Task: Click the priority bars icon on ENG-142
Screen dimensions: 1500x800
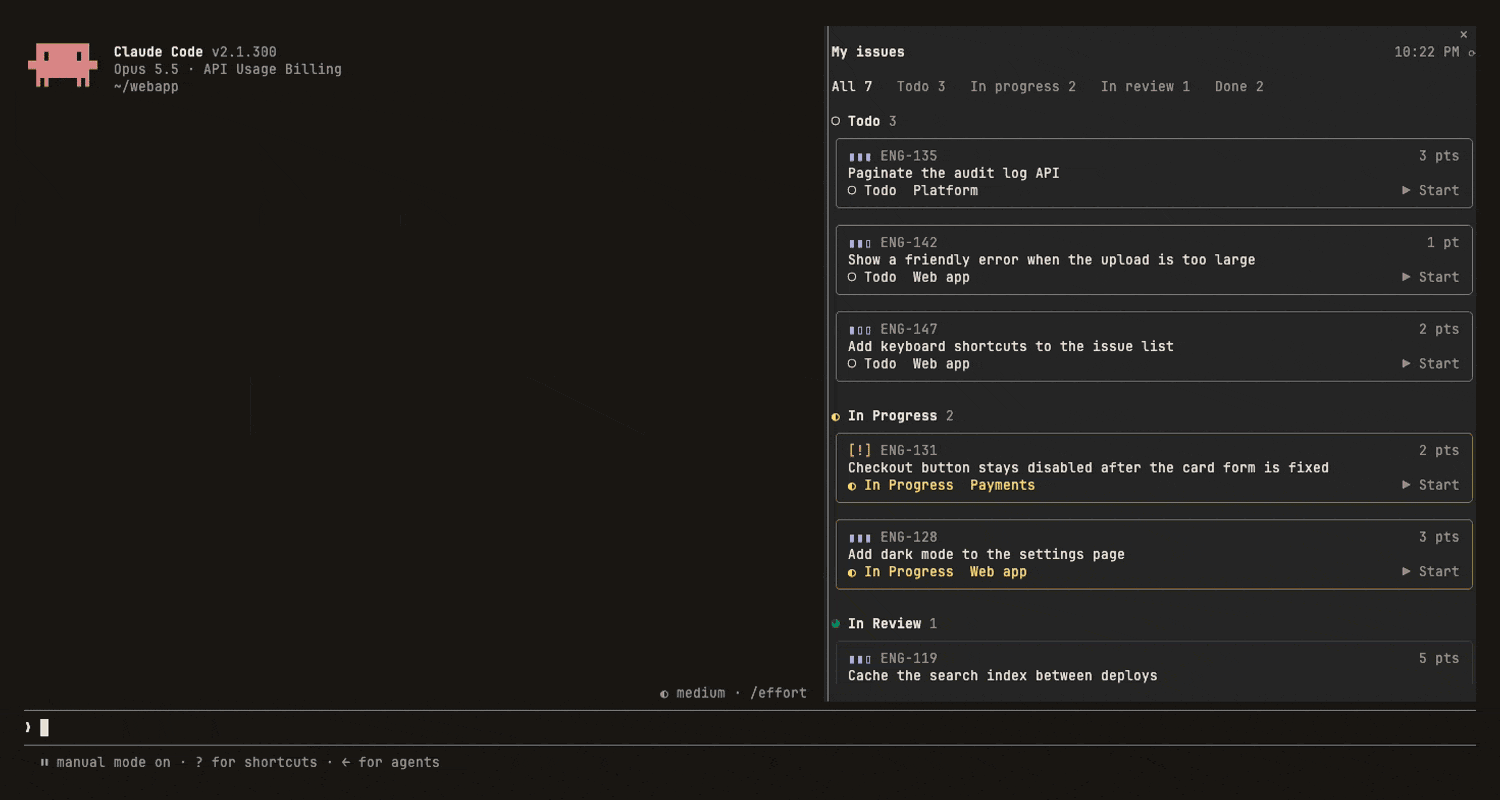Action: tap(860, 243)
